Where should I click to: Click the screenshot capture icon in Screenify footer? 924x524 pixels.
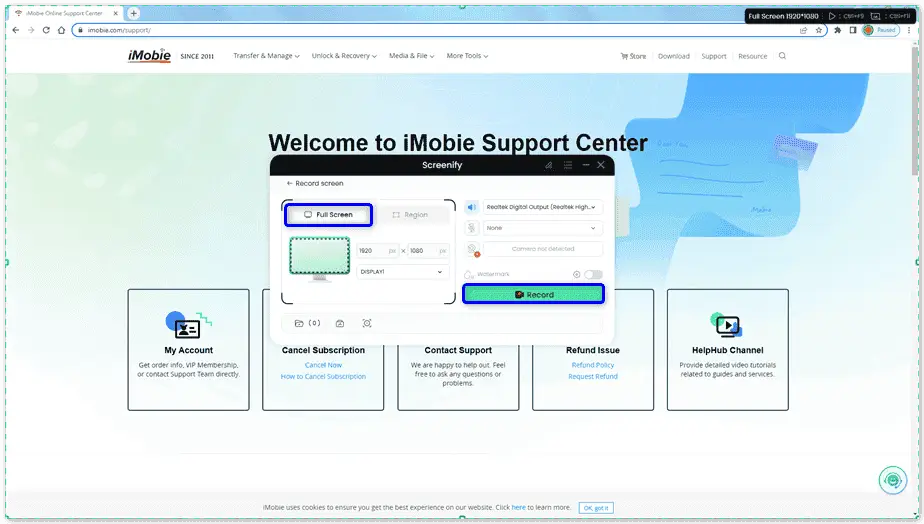pyautogui.click(x=367, y=323)
